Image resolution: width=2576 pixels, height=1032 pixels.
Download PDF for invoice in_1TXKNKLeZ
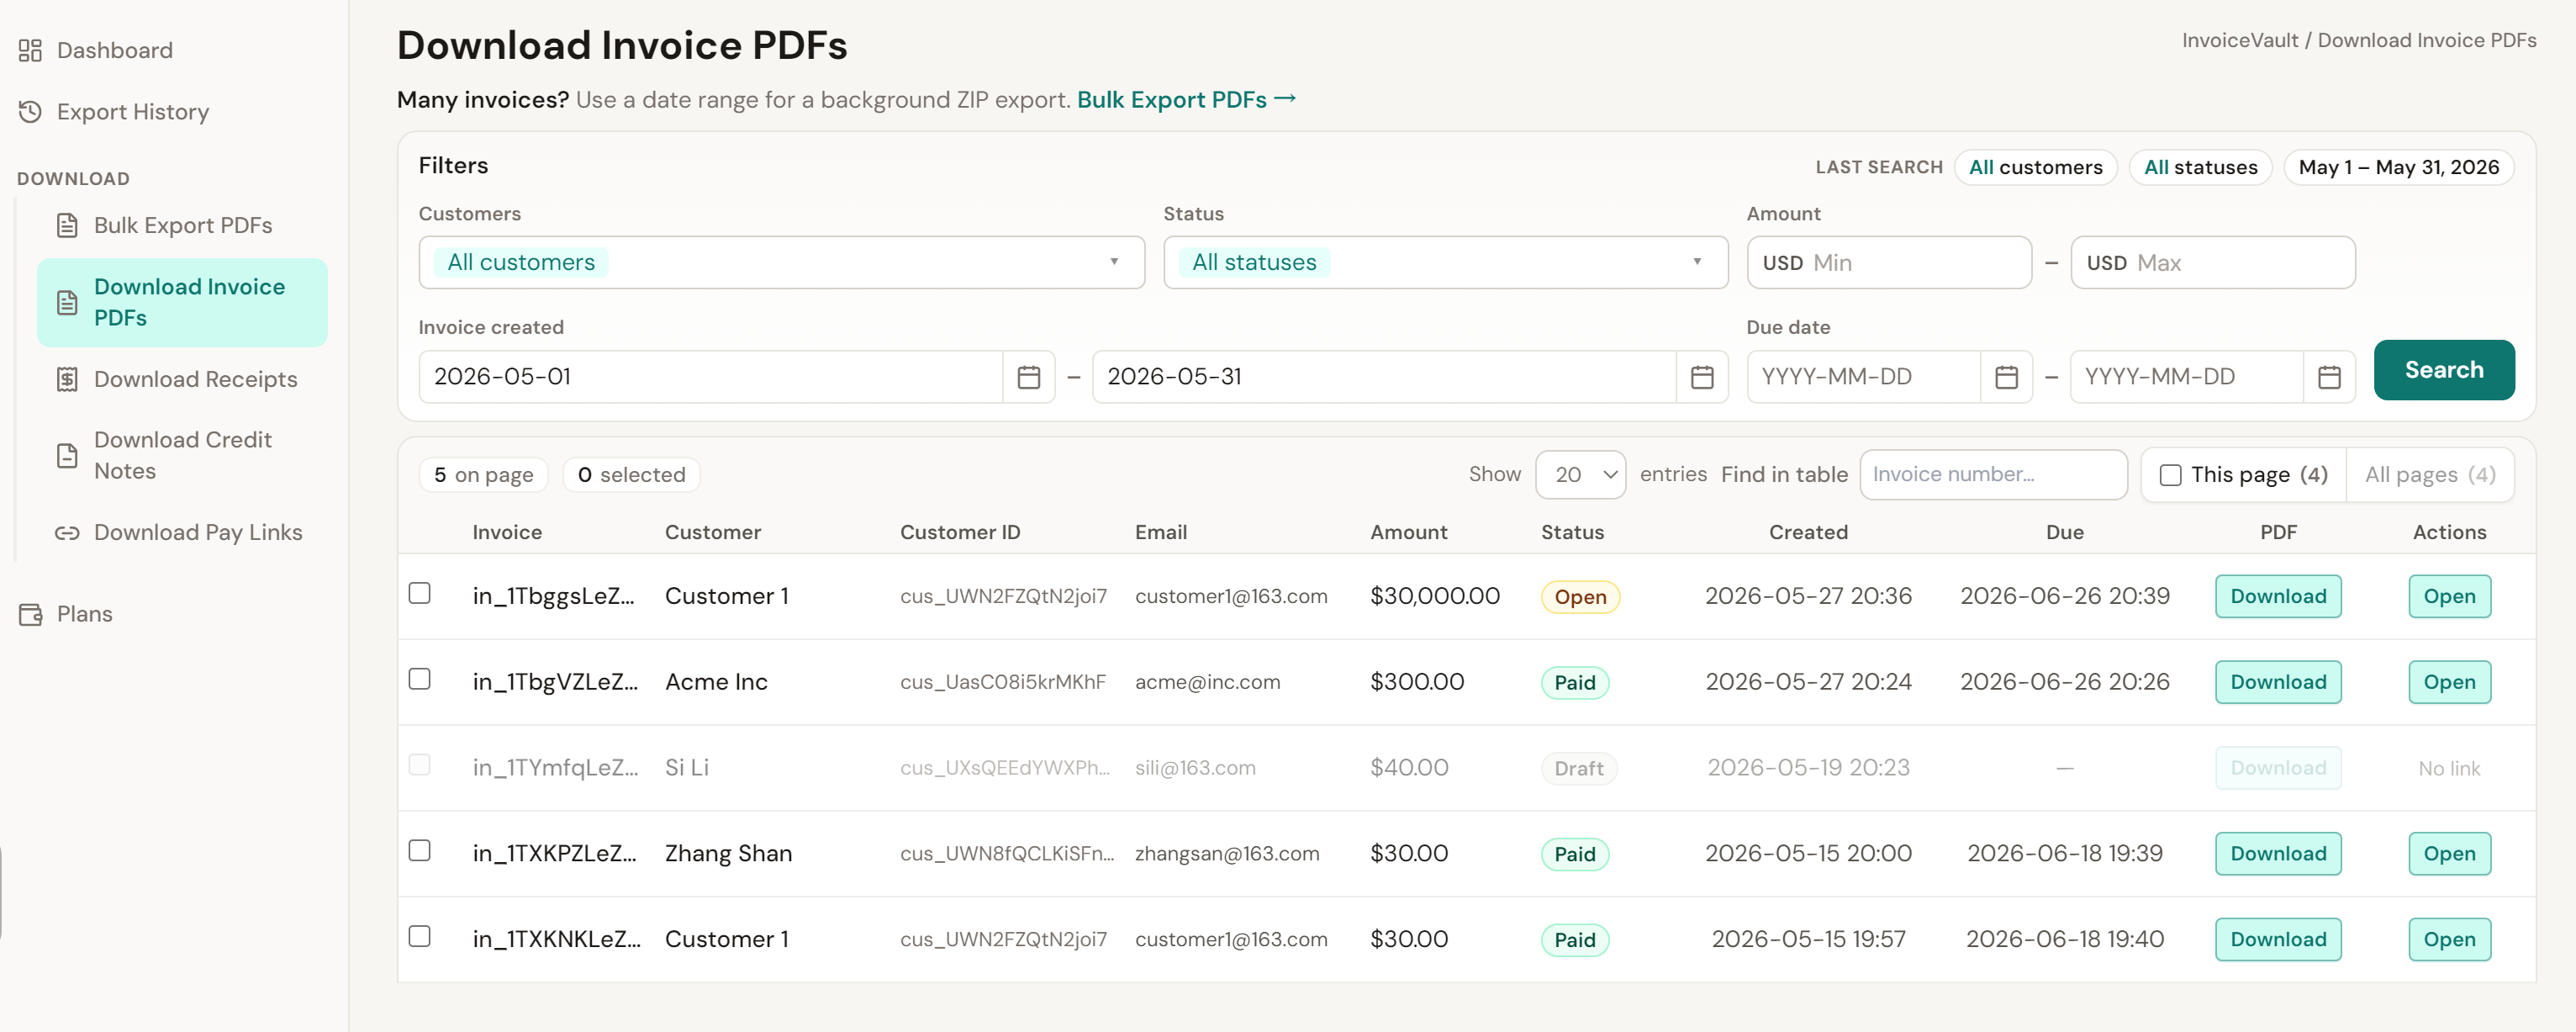[x=2277, y=939]
